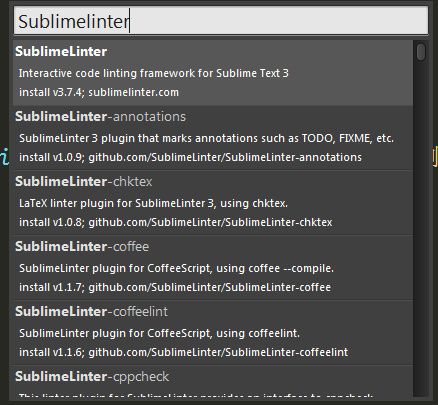Click the 'coffee --compile' description text
438x405 pixels.
[x=176, y=268]
